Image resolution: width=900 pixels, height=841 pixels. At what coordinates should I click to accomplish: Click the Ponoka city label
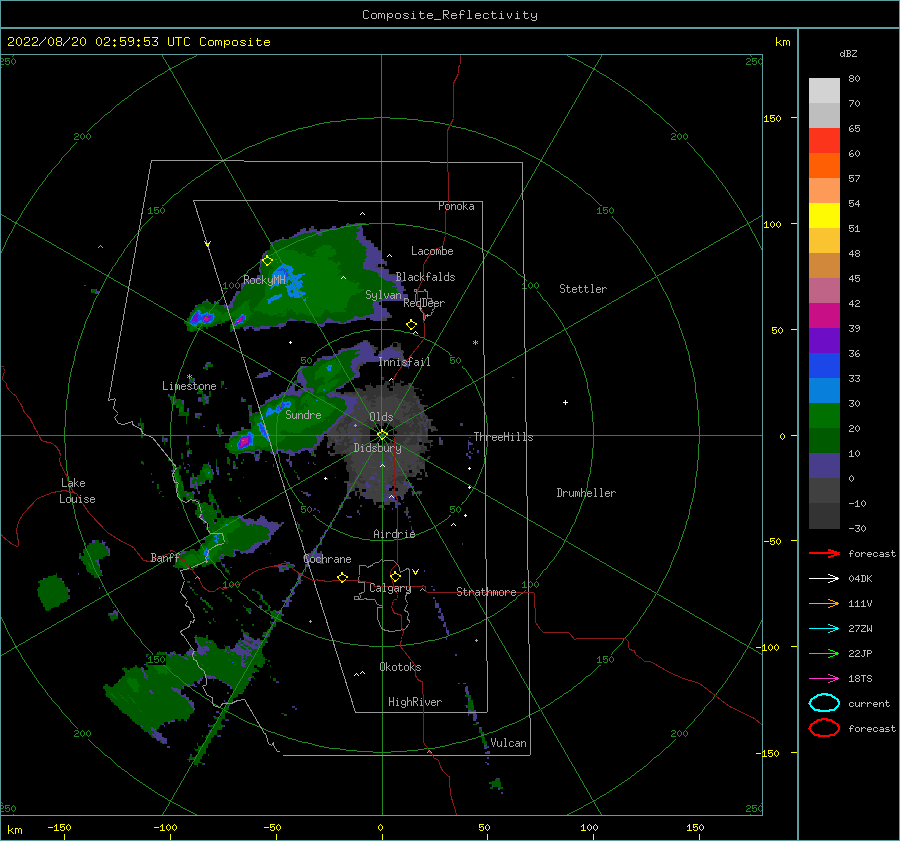click(456, 206)
